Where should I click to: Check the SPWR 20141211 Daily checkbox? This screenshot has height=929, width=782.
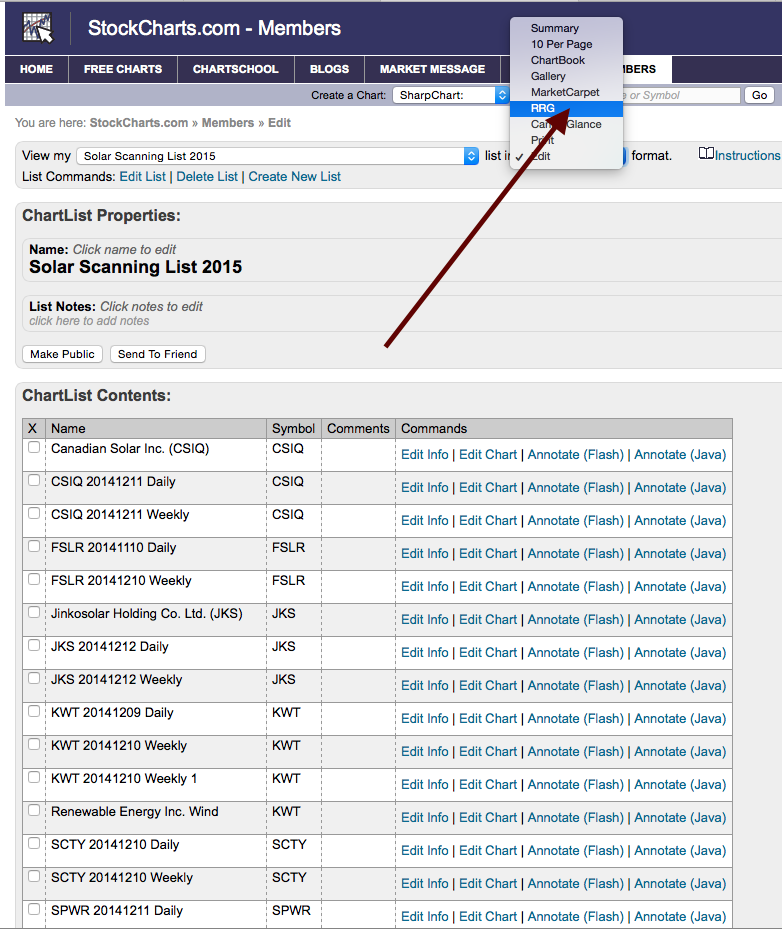coord(34,909)
